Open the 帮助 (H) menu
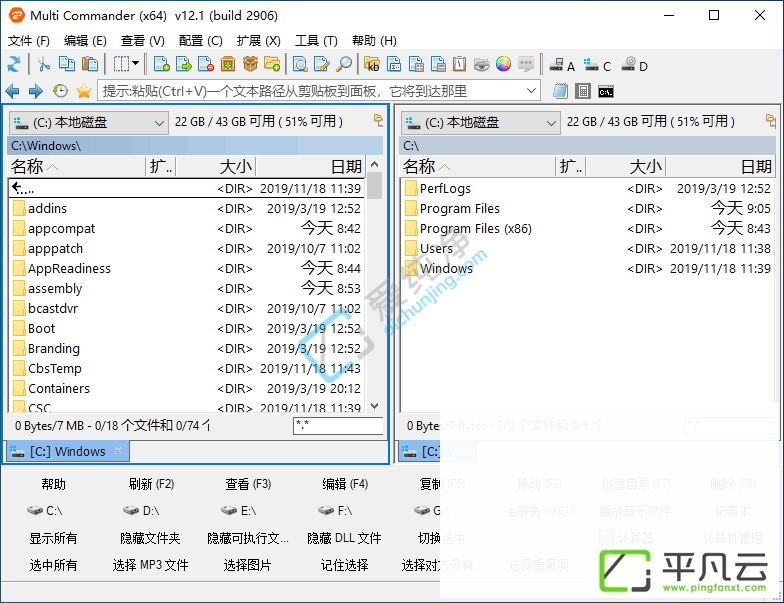This screenshot has width=784, height=603. coord(374,40)
